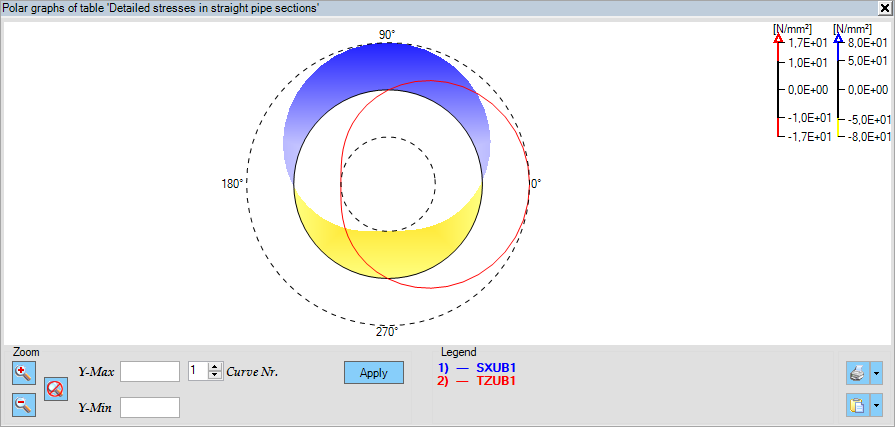Click the 8,0E+01 blue scale value
895x427 pixels.
(866, 43)
